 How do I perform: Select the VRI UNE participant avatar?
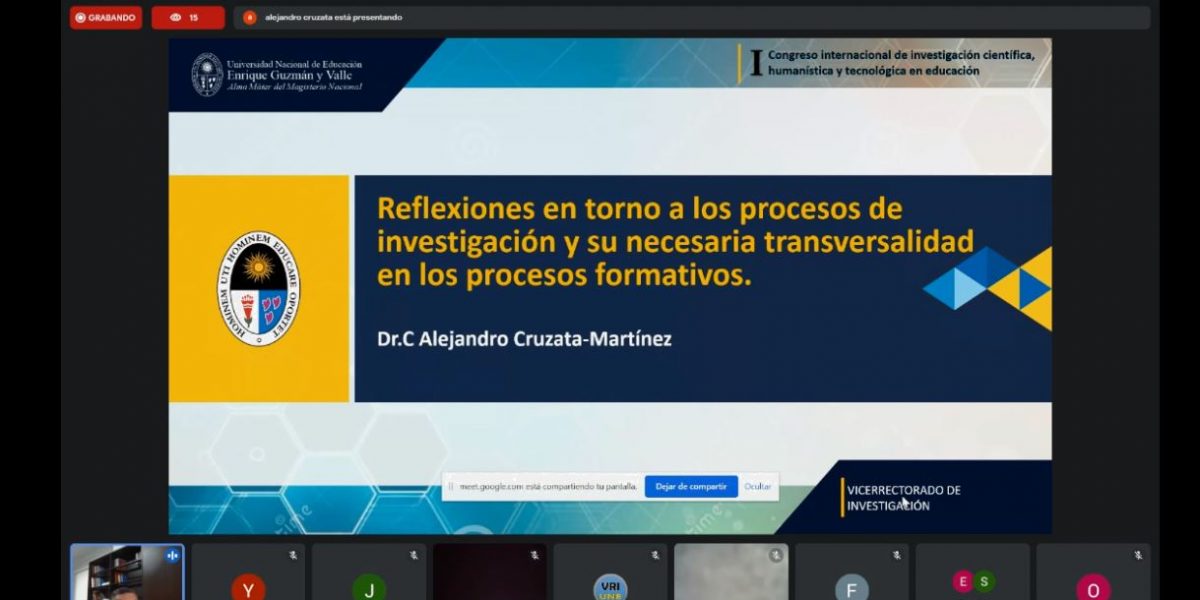pos(610,587)
